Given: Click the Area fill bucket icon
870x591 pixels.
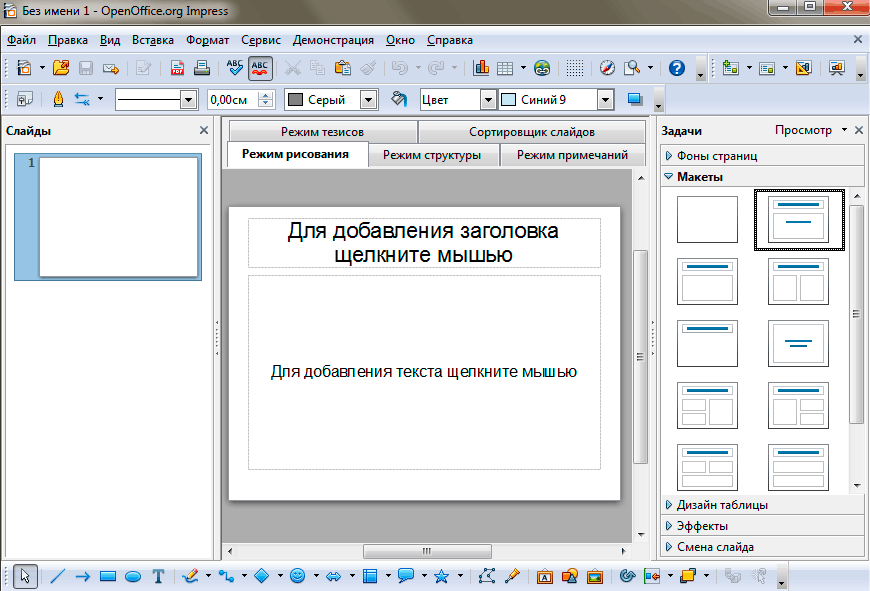Looking at the screenshot, I should pos(398,99).
